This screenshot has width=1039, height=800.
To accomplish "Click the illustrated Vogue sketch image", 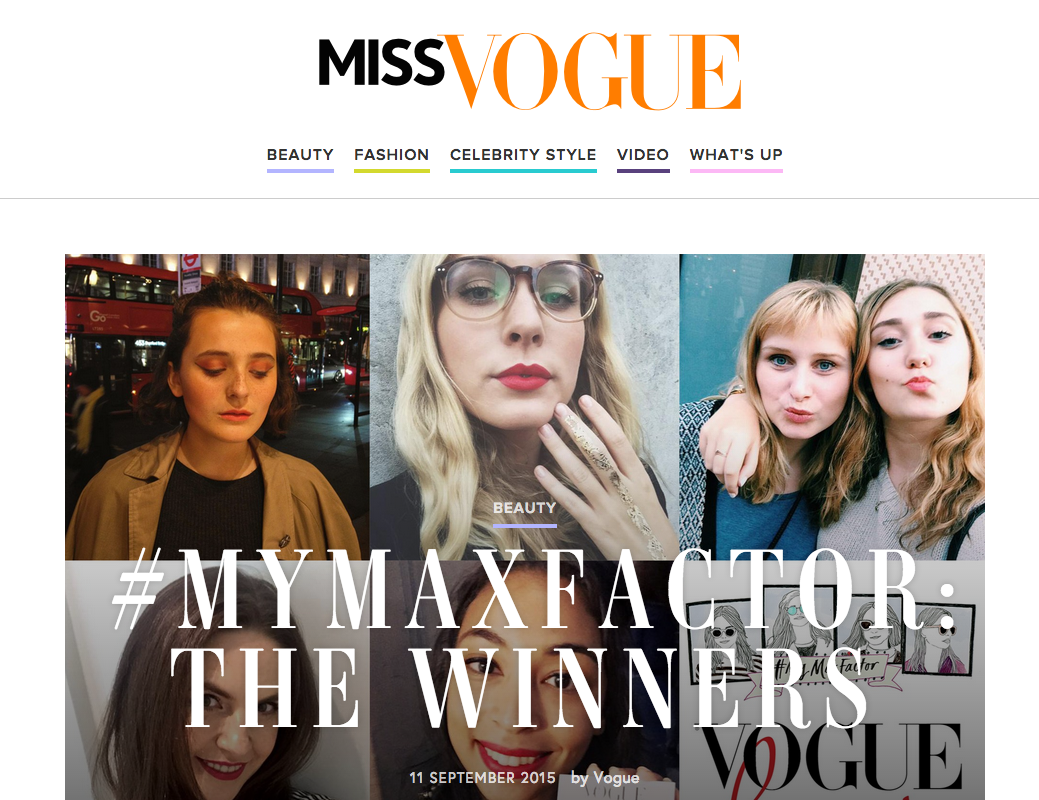I will pyautogui.click(x=832, y=680).
